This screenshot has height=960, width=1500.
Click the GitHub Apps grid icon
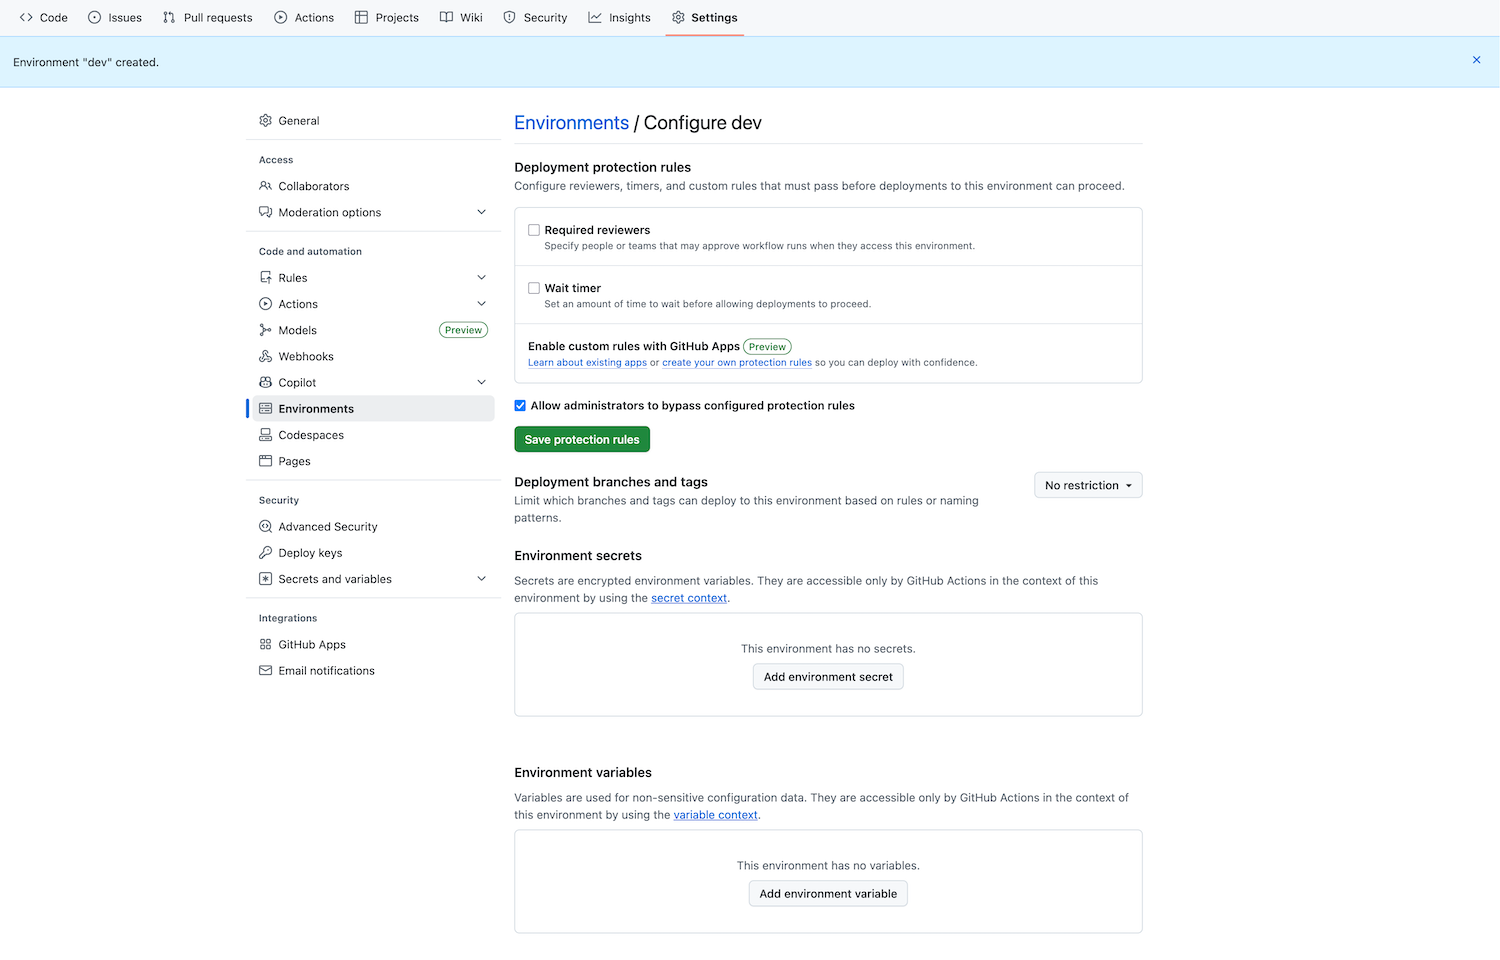click(x=265, y=645)
